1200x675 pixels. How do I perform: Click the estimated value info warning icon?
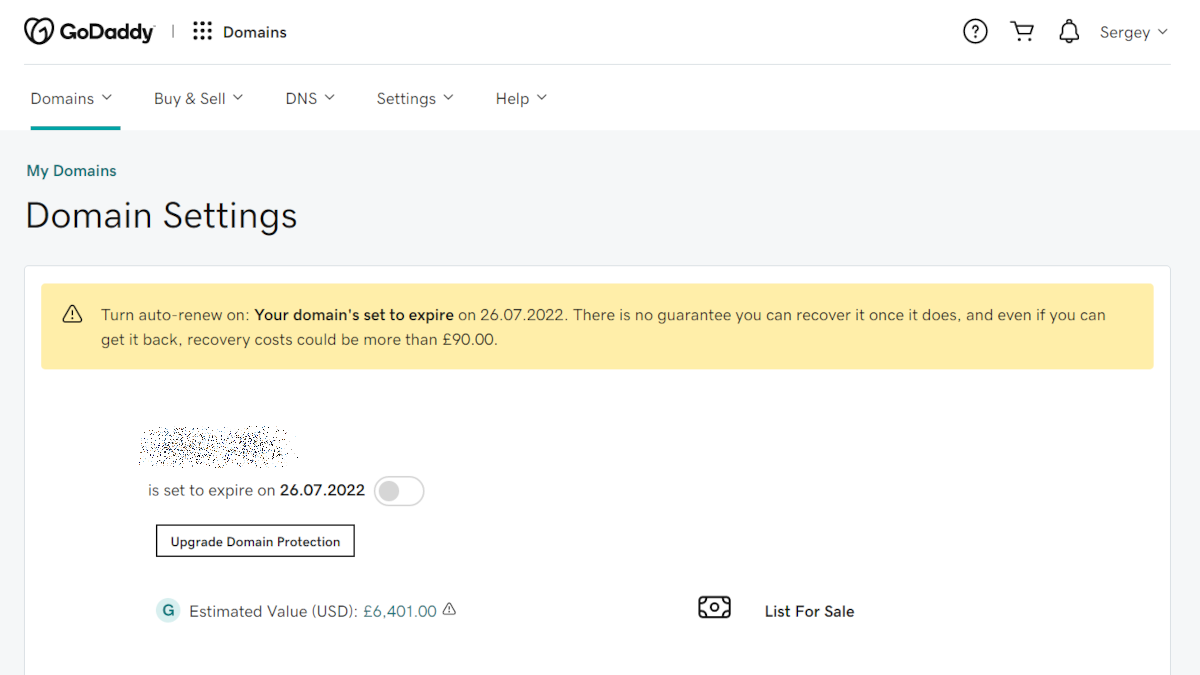click(449, 609)
